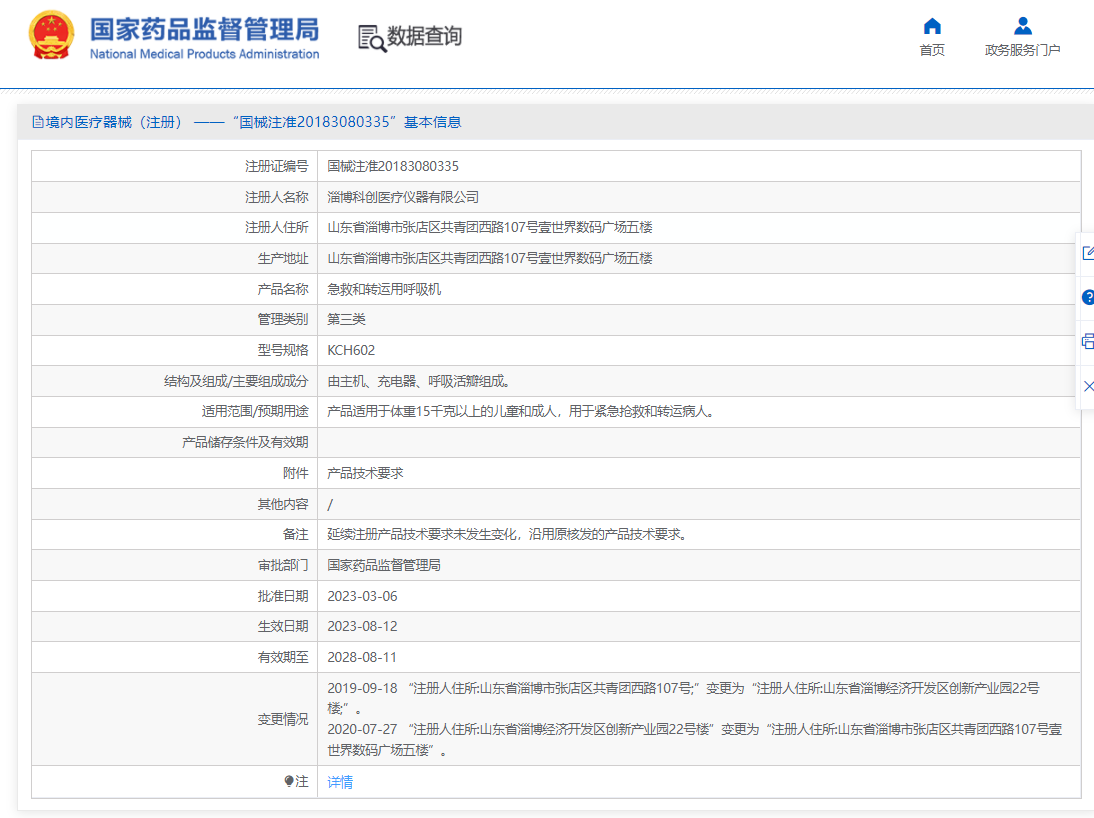Click the edit feedback icon on right sidebar
This screenshot has width=1094, height=818.
point(1088,253)
